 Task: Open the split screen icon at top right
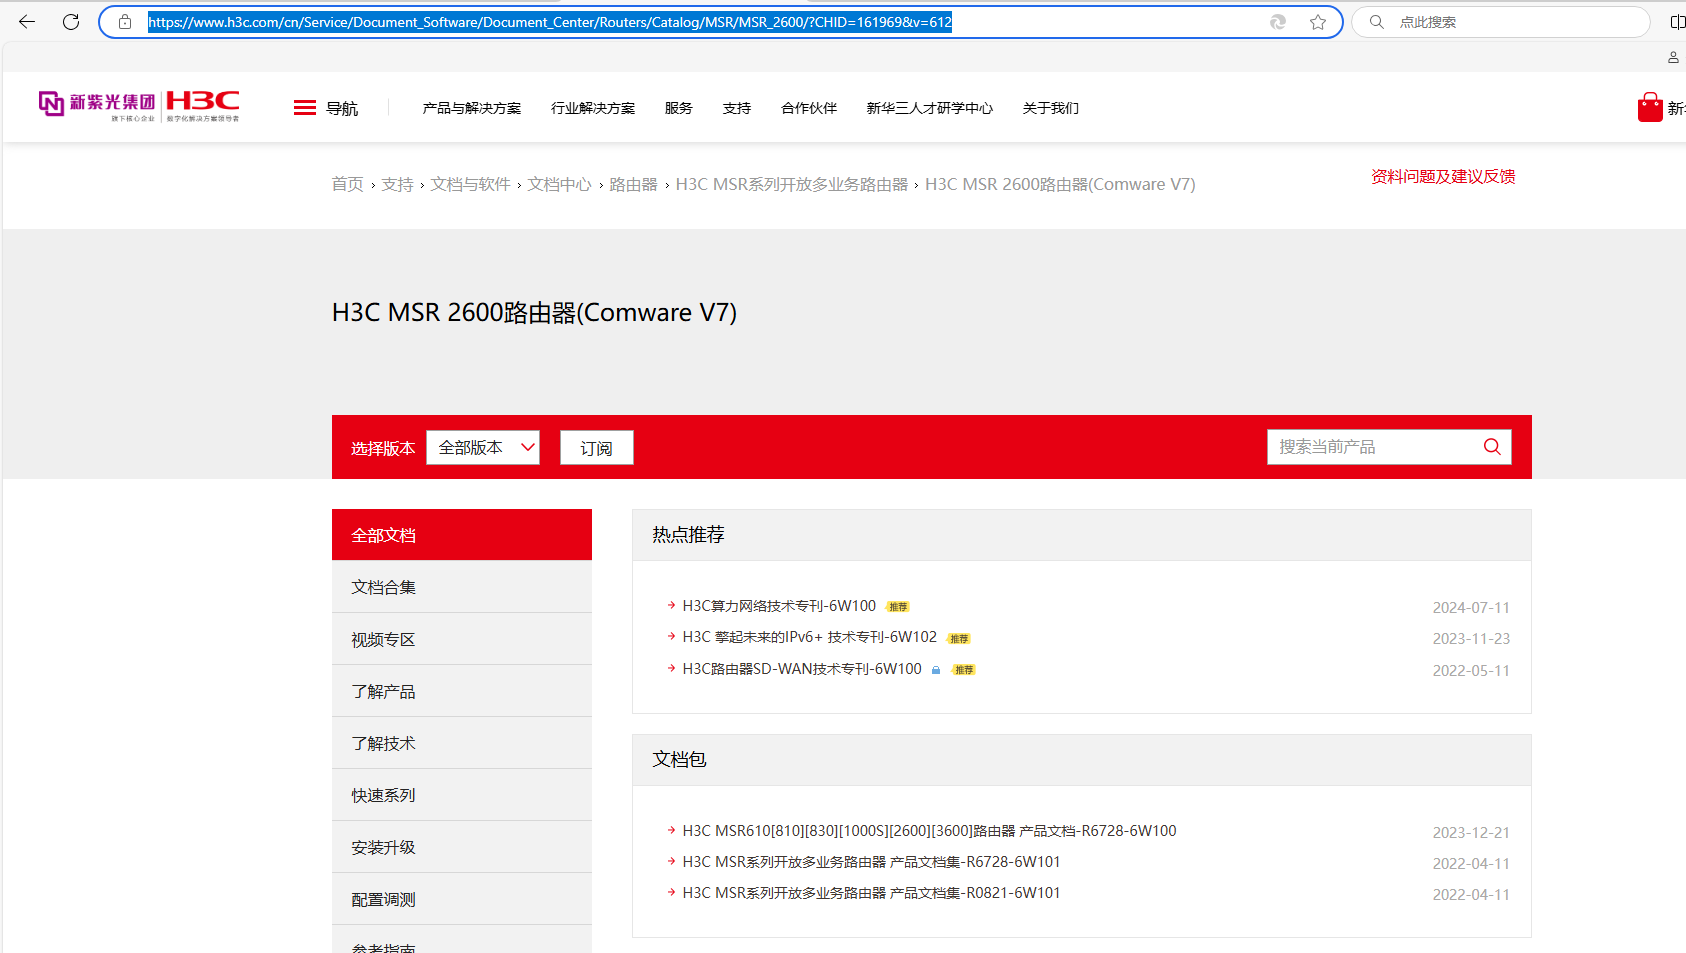[x=1677, y=22]
